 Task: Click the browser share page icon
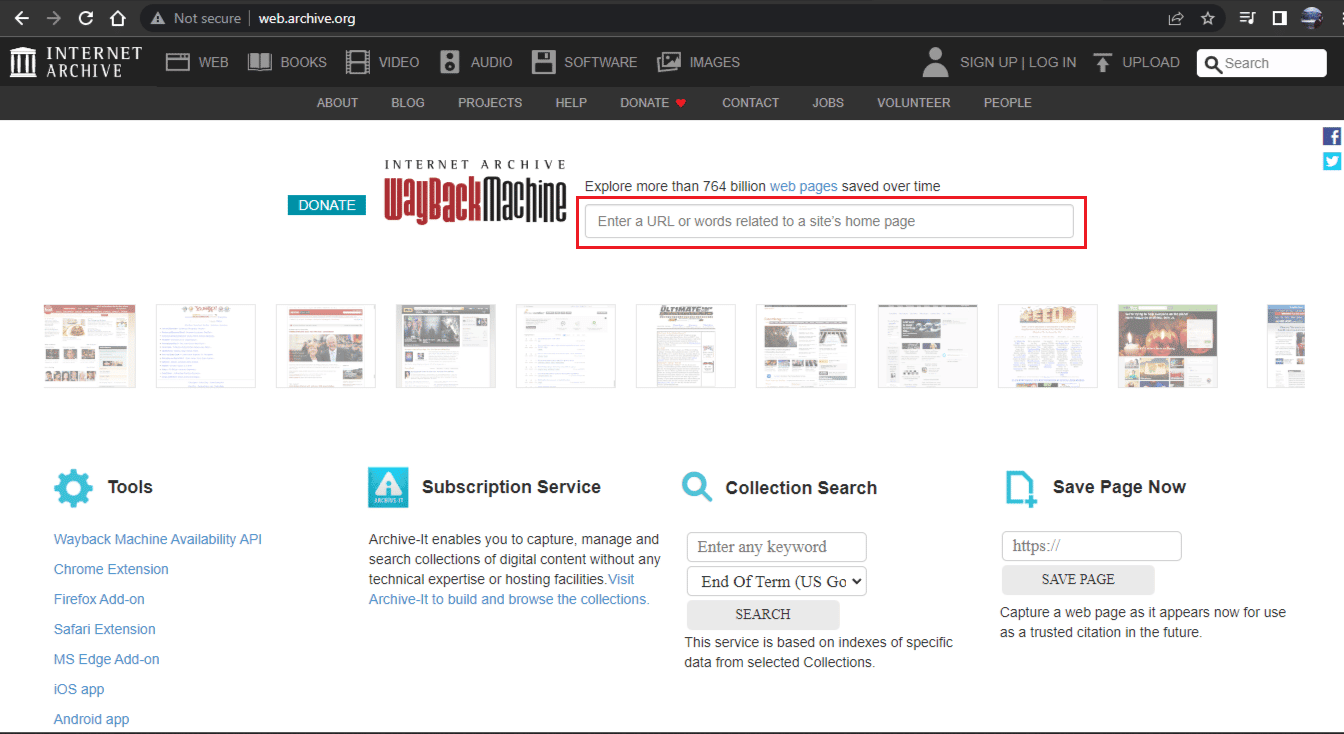click(1176, 18)
